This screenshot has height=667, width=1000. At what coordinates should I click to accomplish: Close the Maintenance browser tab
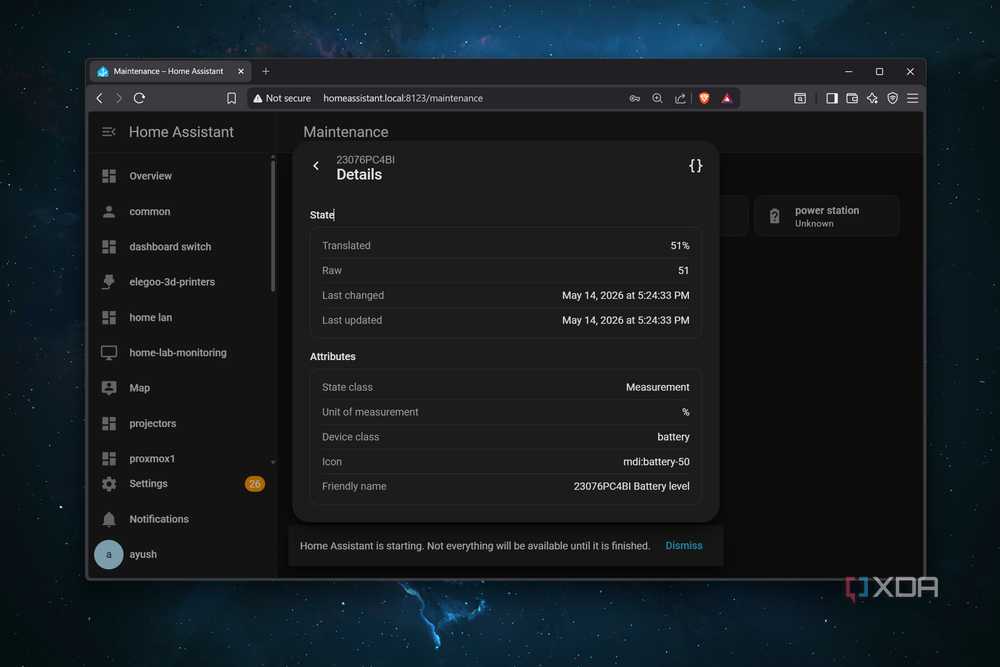(x=241, y=71)
